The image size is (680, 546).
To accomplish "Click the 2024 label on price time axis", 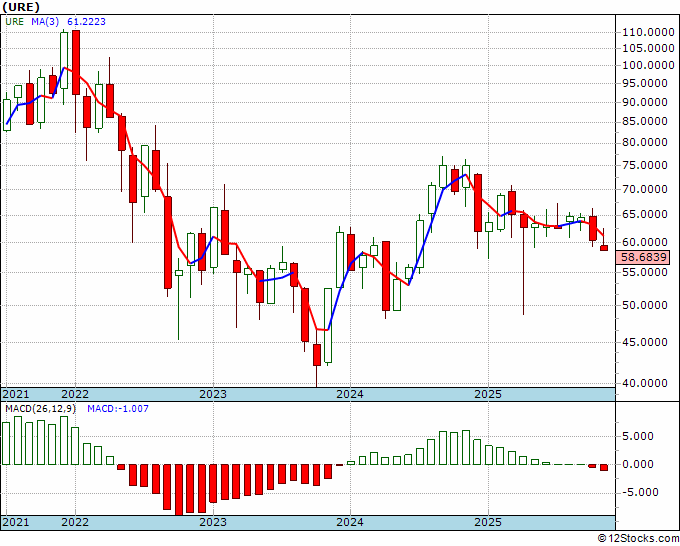I will (x=350, y=395).
